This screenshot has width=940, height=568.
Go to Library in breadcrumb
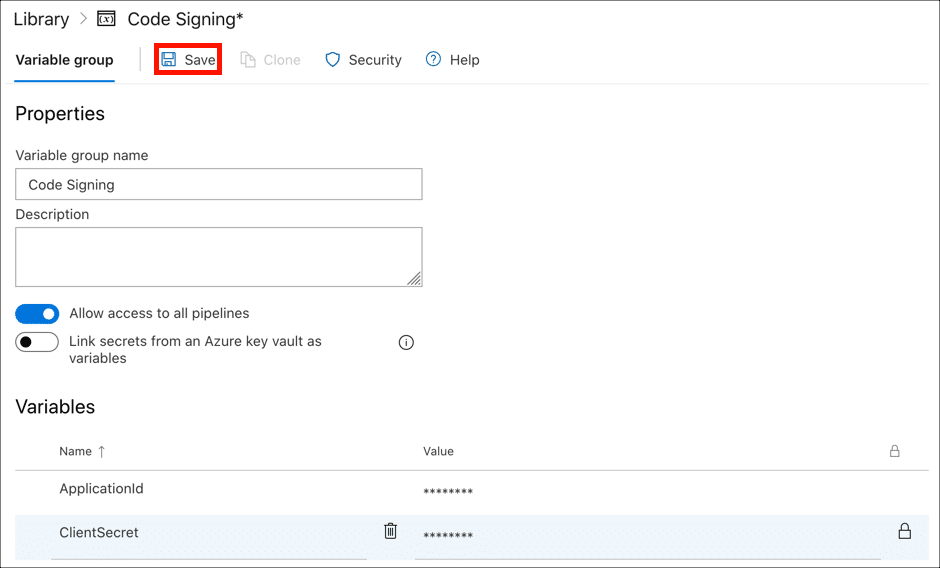(x=41, y=20)
